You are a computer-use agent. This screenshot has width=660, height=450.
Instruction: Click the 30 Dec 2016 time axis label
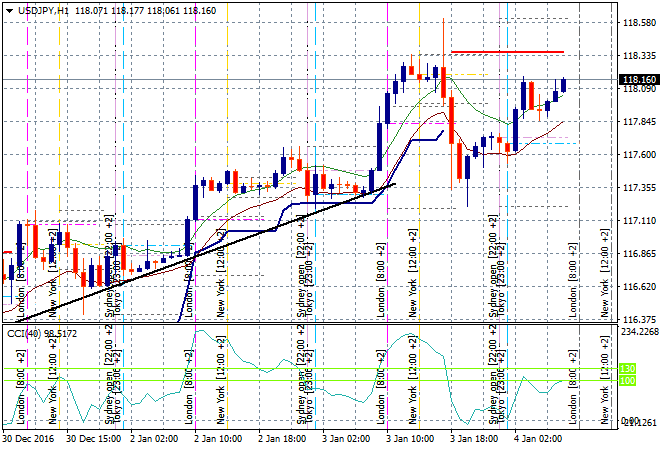click(29, 439)
